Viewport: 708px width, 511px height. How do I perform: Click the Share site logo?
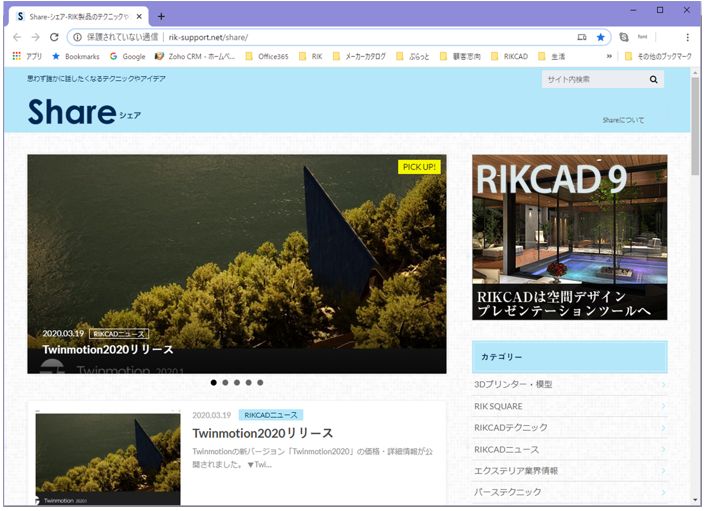click(84, 112)
